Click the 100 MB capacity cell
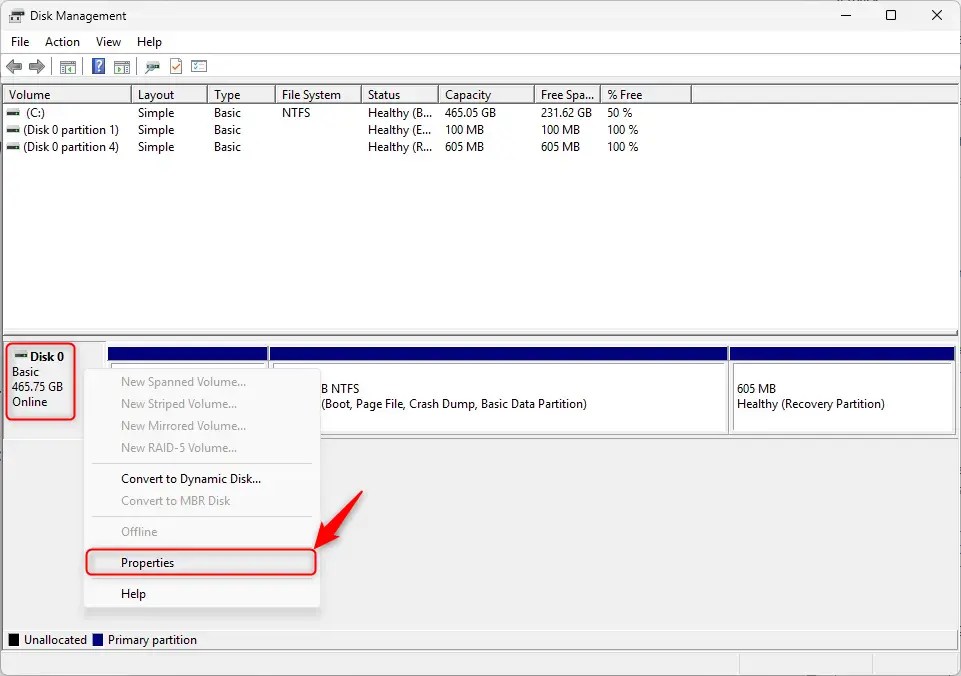 click(464, 130)
